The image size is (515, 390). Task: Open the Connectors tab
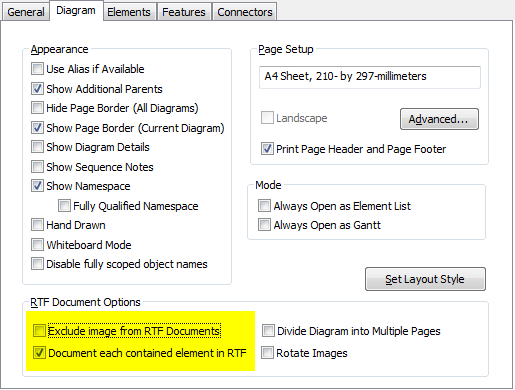tap(245, 12)
